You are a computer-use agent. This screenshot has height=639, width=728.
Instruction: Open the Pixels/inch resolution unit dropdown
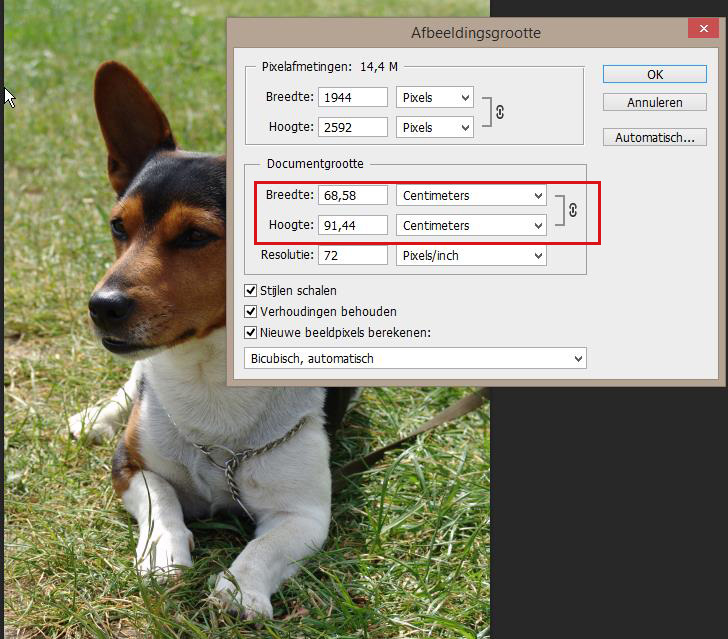pos(472,255)
